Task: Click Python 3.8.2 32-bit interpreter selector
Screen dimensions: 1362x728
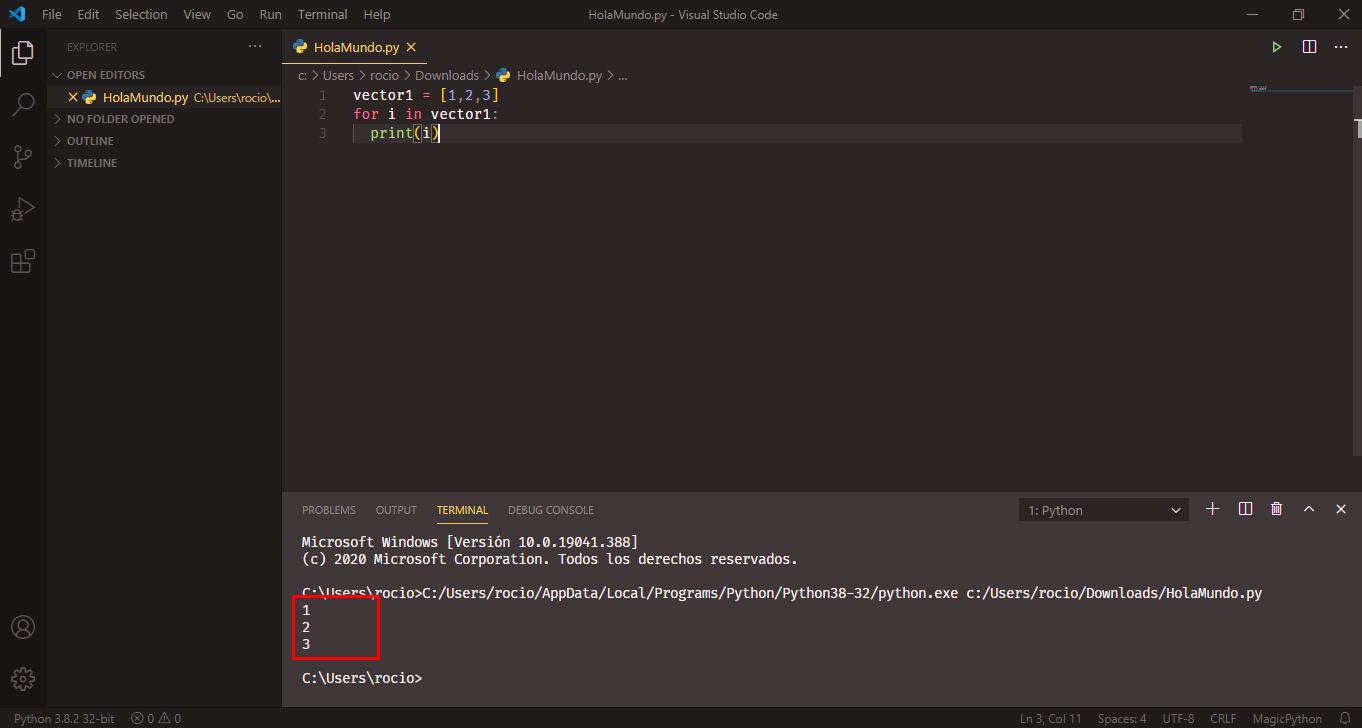Action: pos(64,718)
